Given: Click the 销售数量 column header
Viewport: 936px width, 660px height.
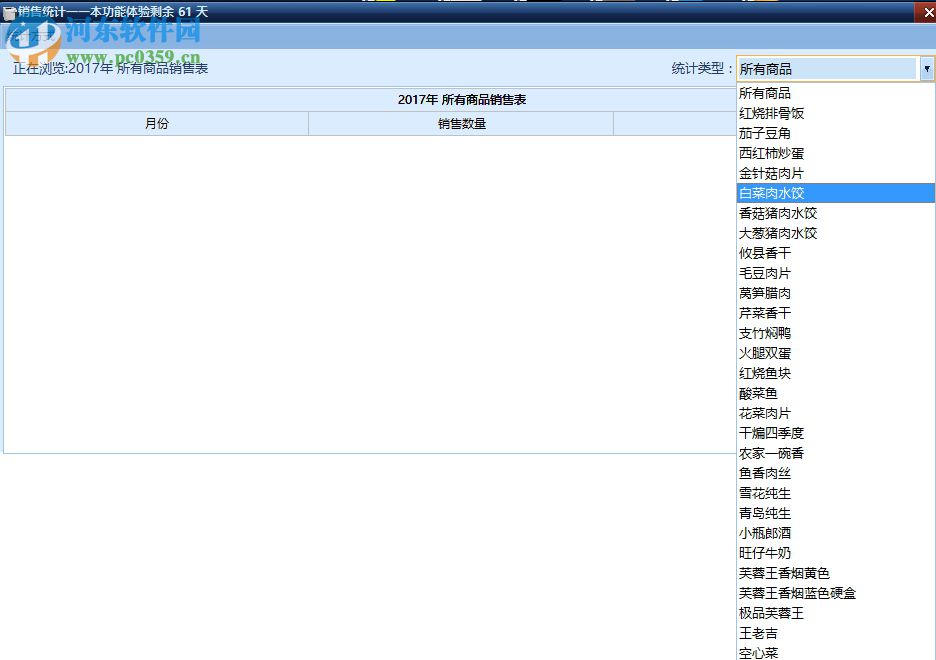Looking at the screenshot, I should pos(461,124).
